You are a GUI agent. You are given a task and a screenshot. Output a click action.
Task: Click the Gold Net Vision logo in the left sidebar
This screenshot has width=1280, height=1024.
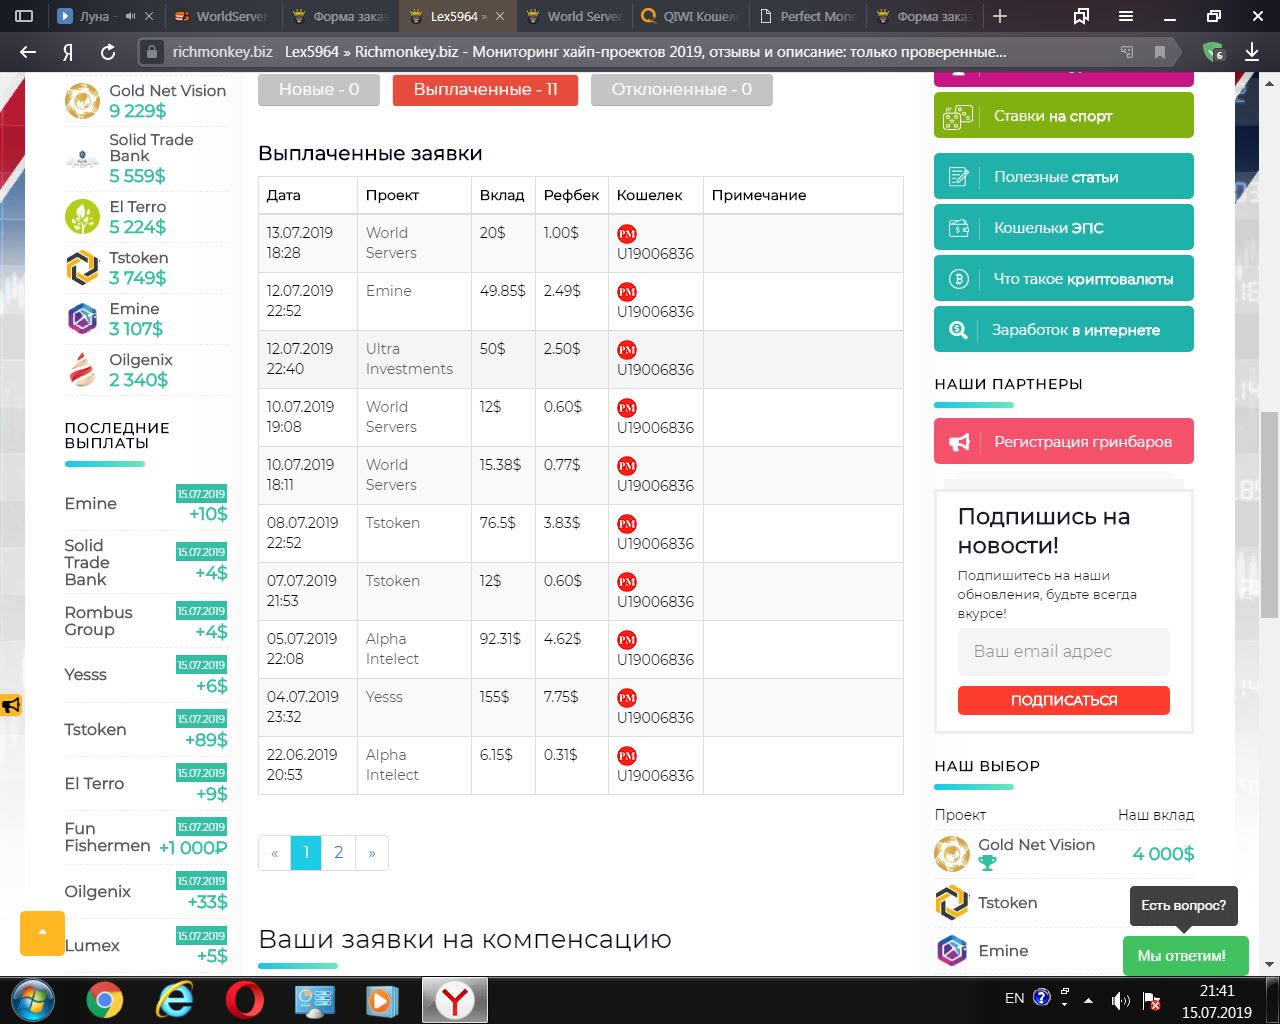[82, 101]
